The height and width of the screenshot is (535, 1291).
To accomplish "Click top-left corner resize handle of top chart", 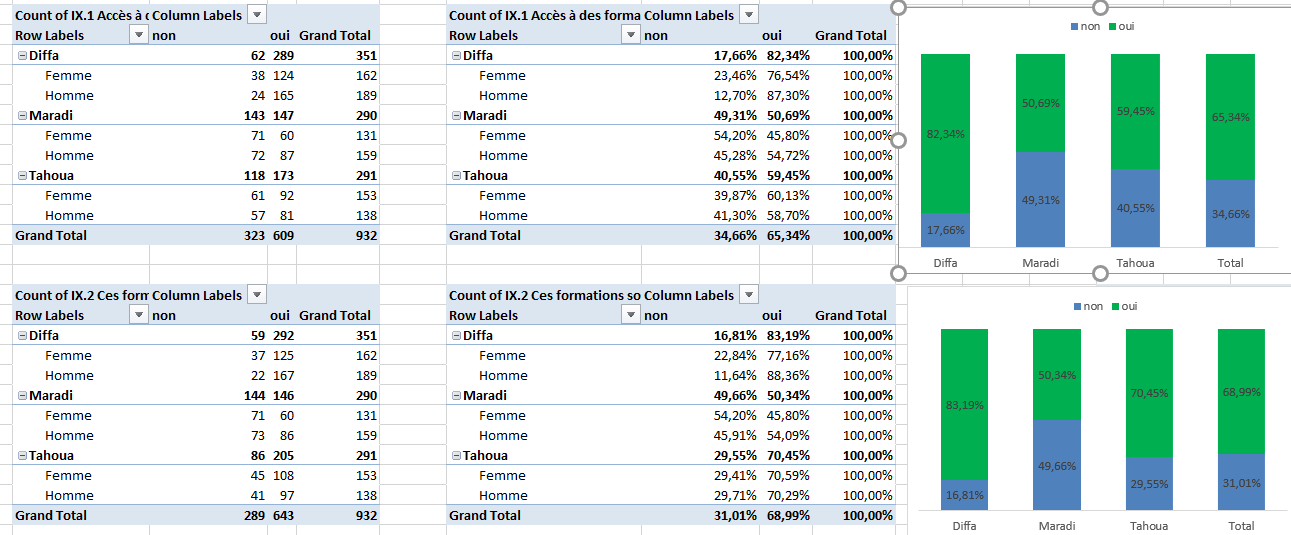I will [x=898, y=7].
